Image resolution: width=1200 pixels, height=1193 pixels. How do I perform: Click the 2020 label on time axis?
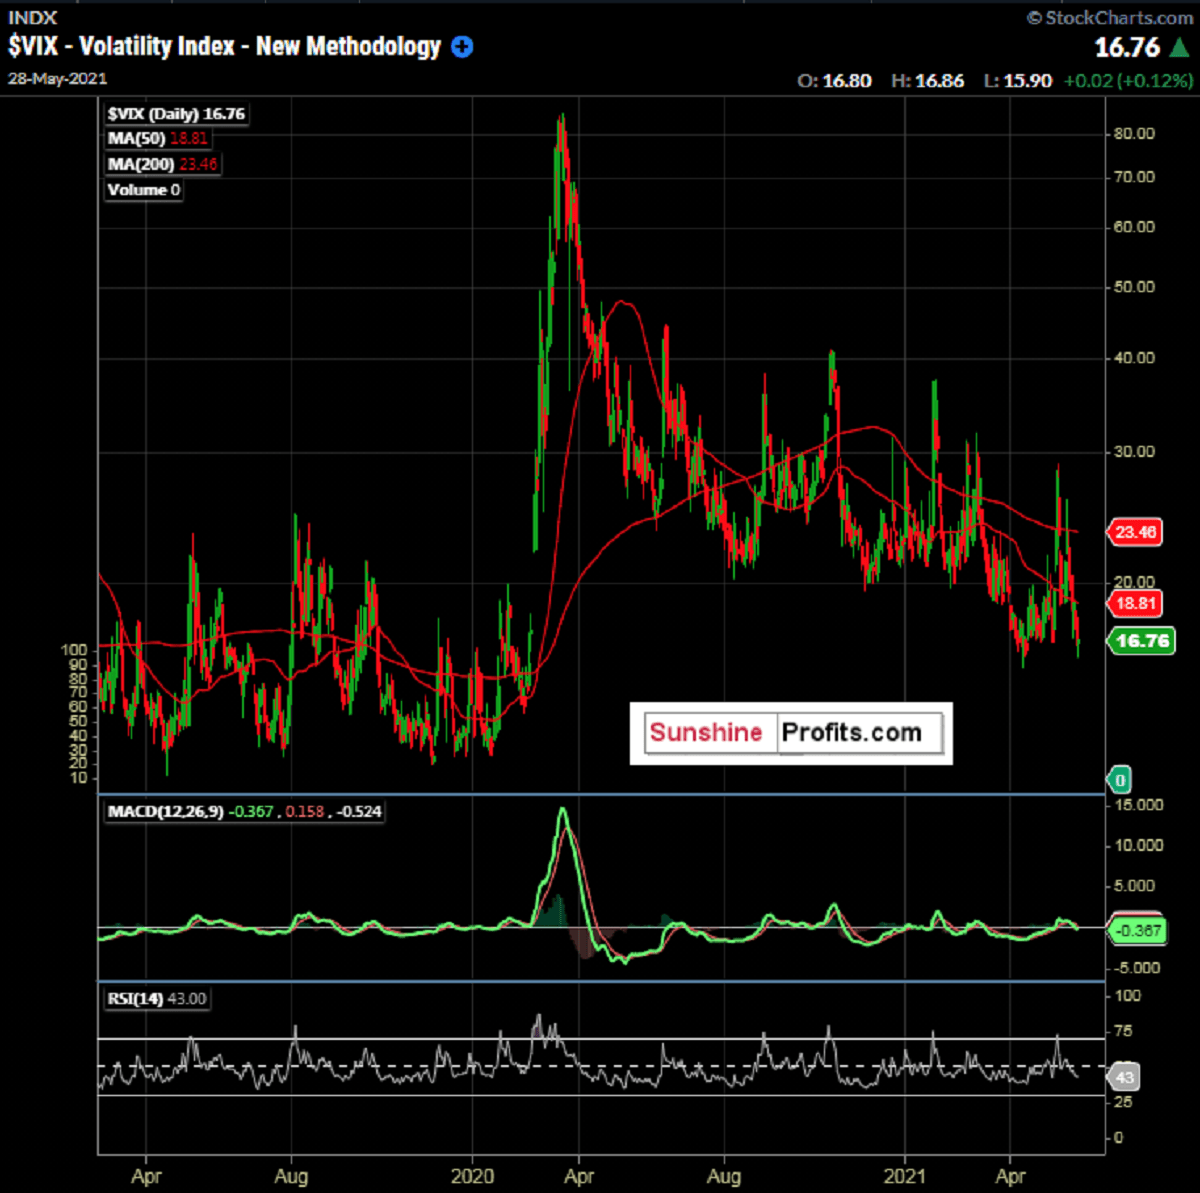473,1176
